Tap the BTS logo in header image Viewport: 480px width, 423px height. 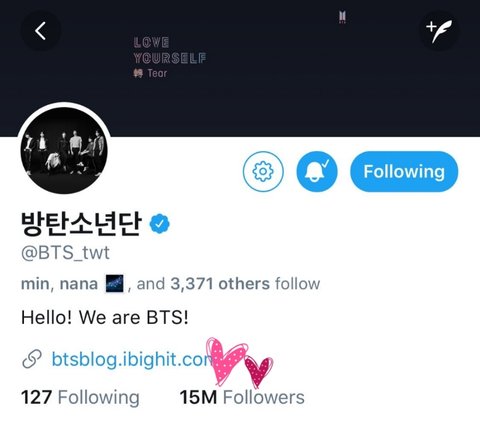pos(342,17)
